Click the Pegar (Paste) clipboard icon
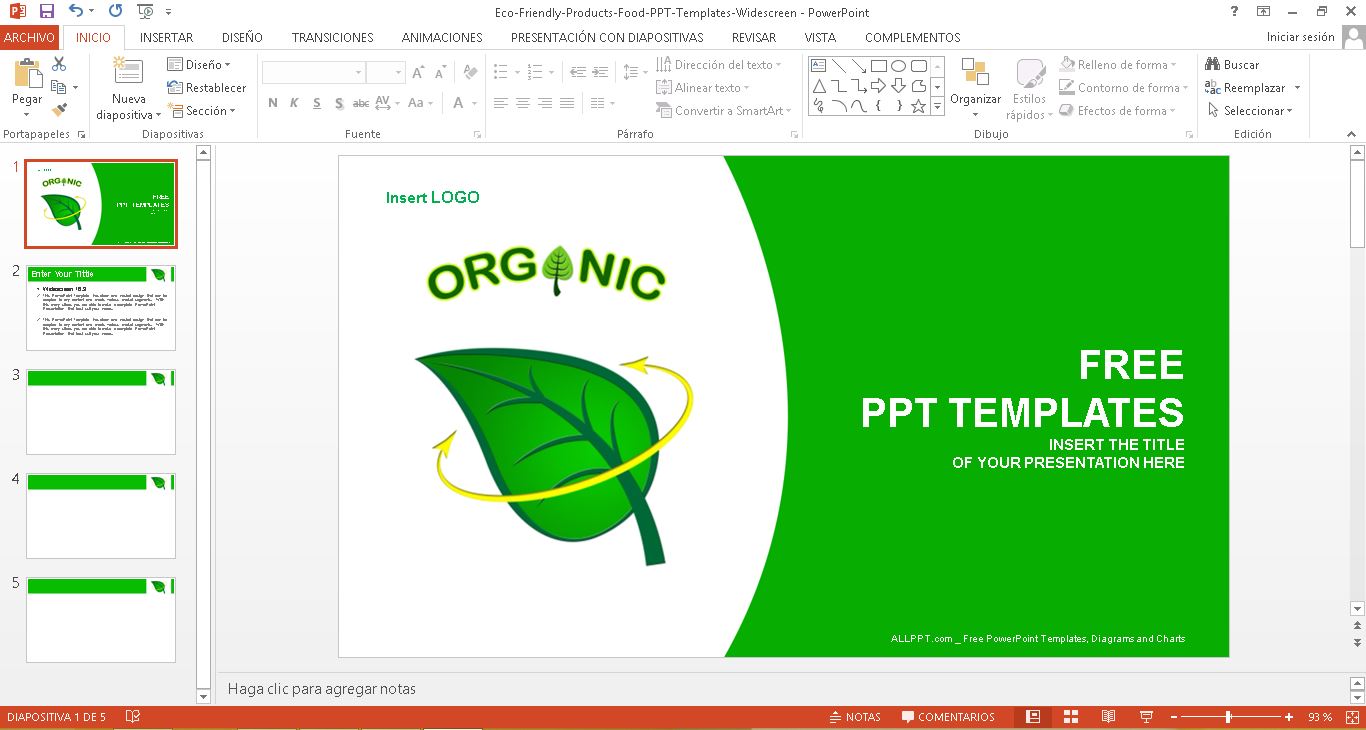This screenshot has width=1366, height=730. coord(27,74)
